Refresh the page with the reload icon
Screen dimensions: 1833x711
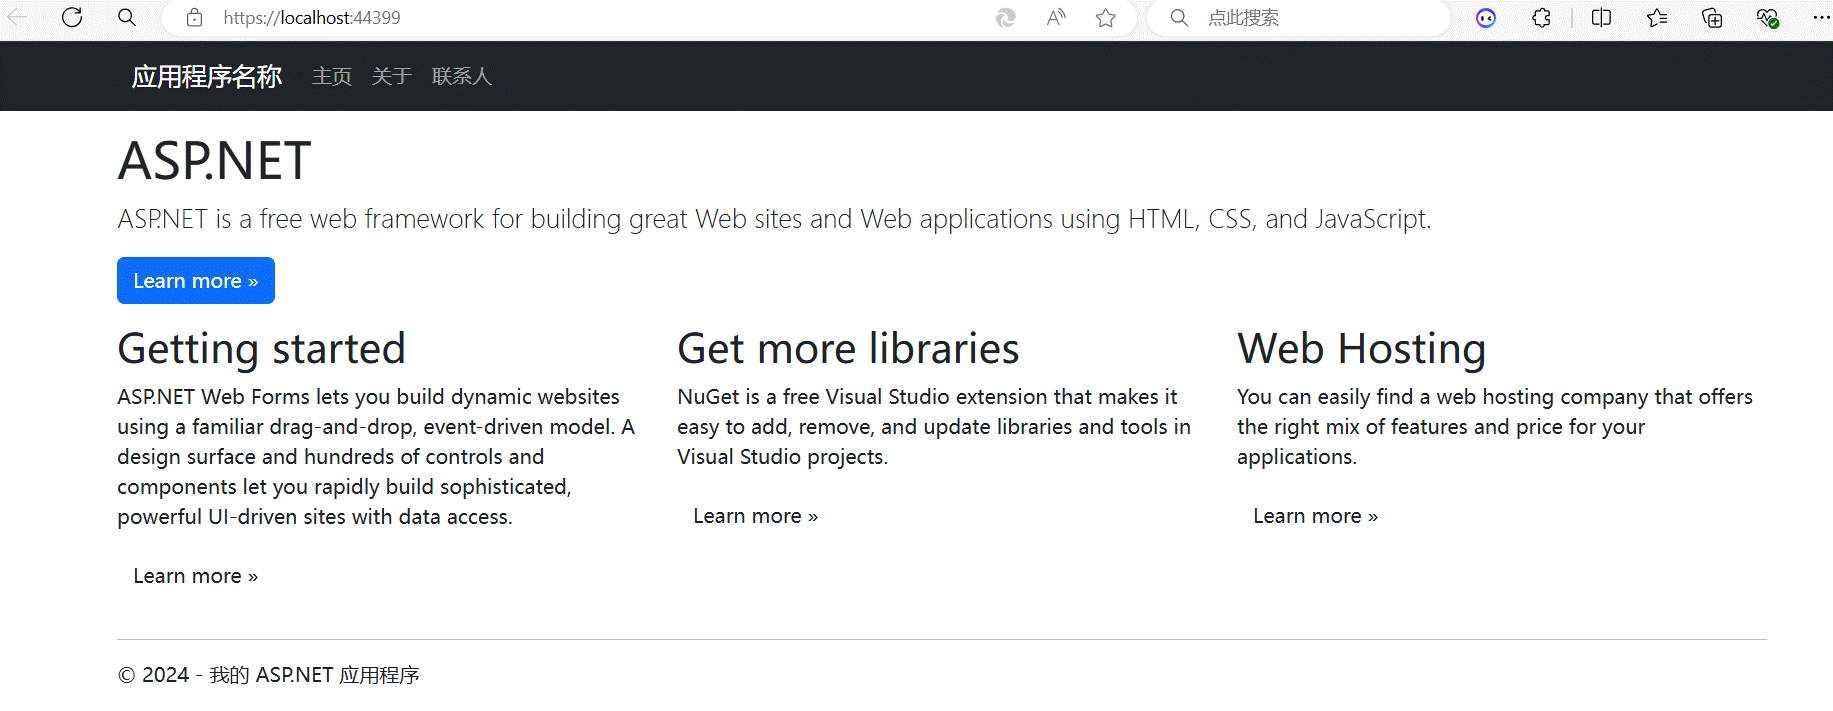click(x=72, y=17)
